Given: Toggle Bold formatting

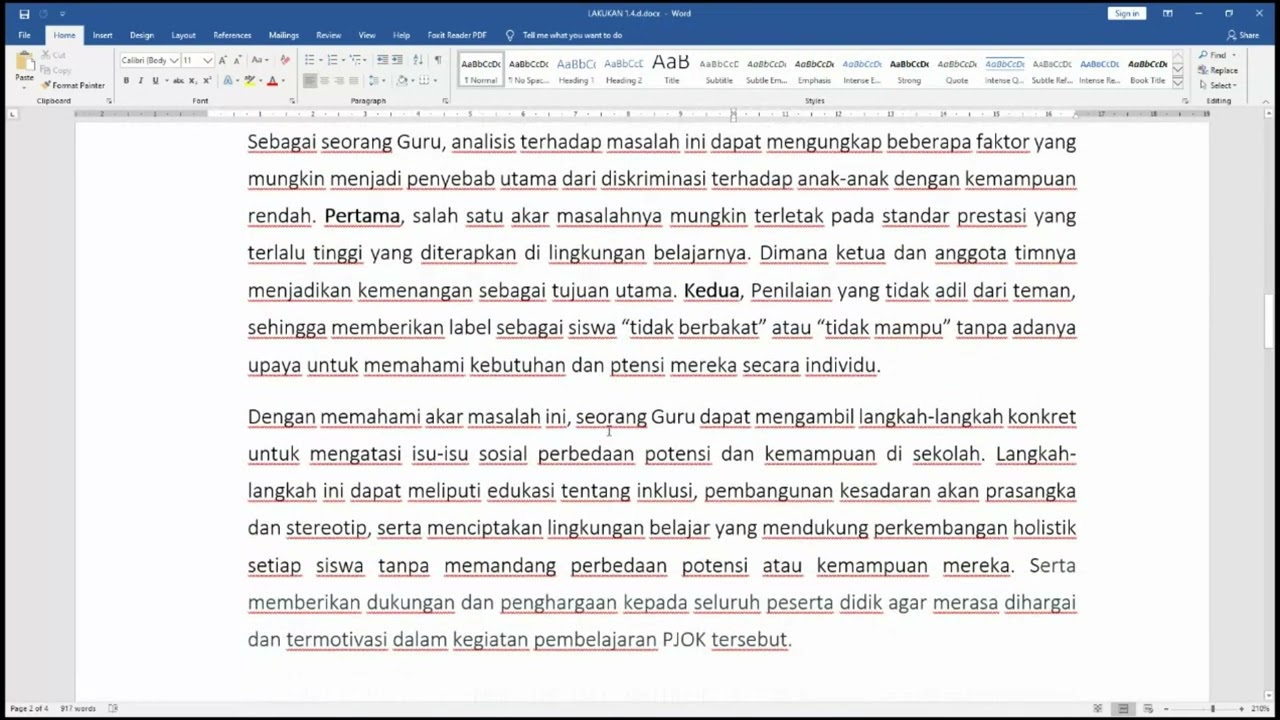Looking at the screenshot, I should 126,80.
